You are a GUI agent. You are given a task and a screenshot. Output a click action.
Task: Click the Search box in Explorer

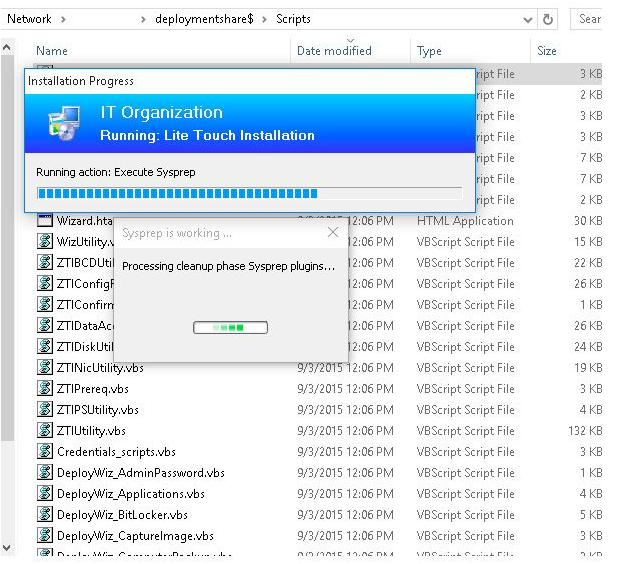click(x=586, y=19)
